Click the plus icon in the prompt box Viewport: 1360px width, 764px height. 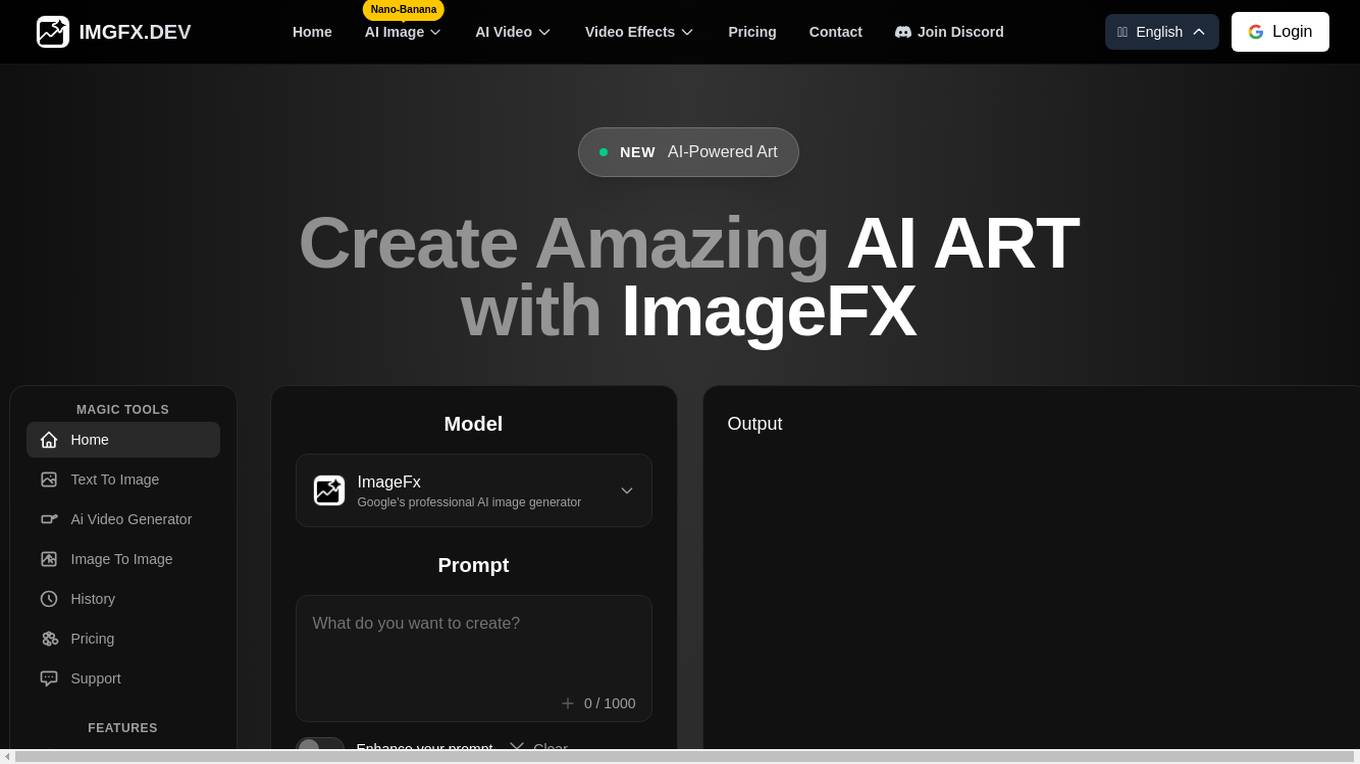click(568, 703)
